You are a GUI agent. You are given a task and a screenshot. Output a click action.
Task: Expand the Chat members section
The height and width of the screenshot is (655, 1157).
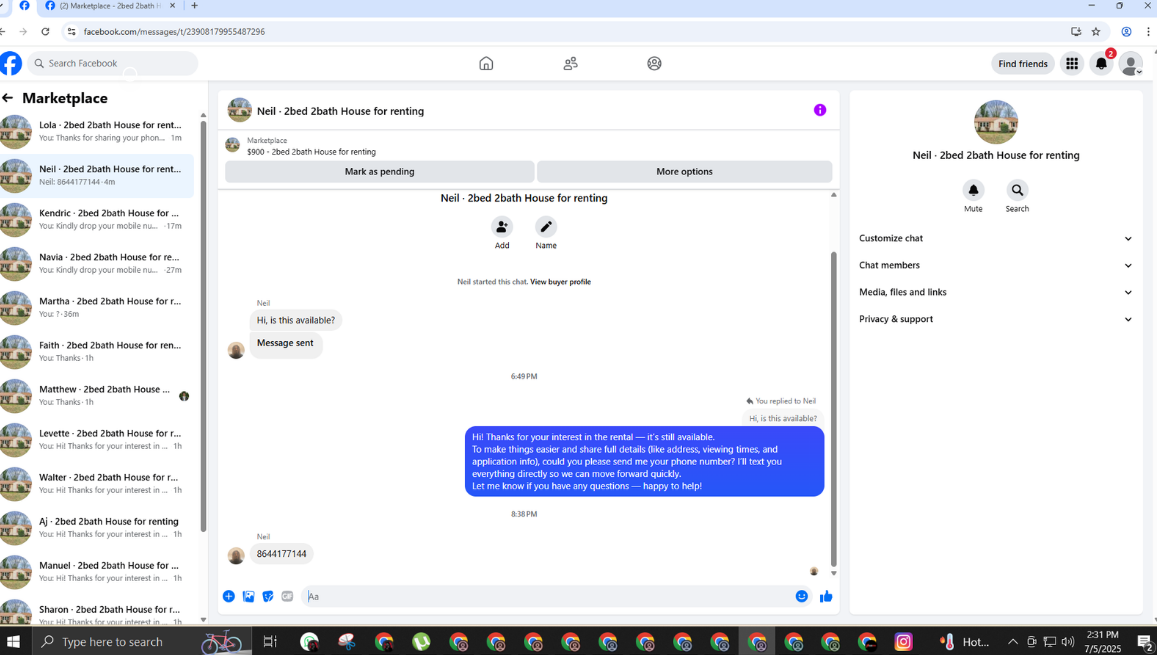point(995,266)
